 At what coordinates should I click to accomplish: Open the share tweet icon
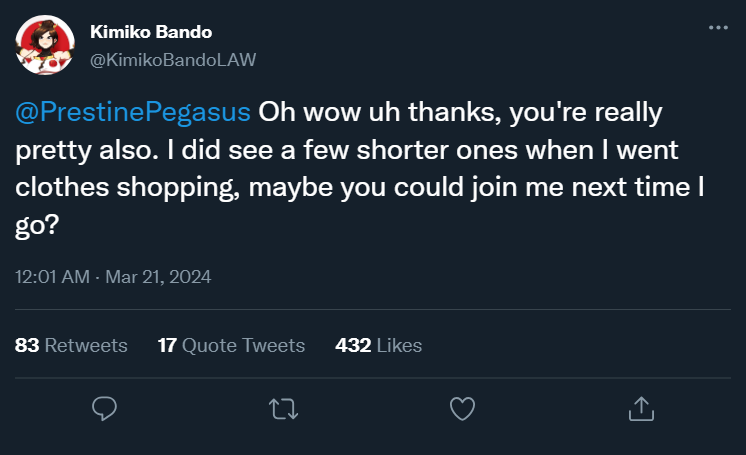pyautogui.click(x=640, y=408)
